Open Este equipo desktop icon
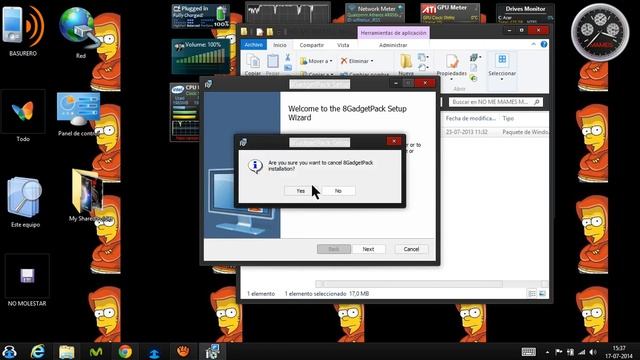 coord(24,202)
